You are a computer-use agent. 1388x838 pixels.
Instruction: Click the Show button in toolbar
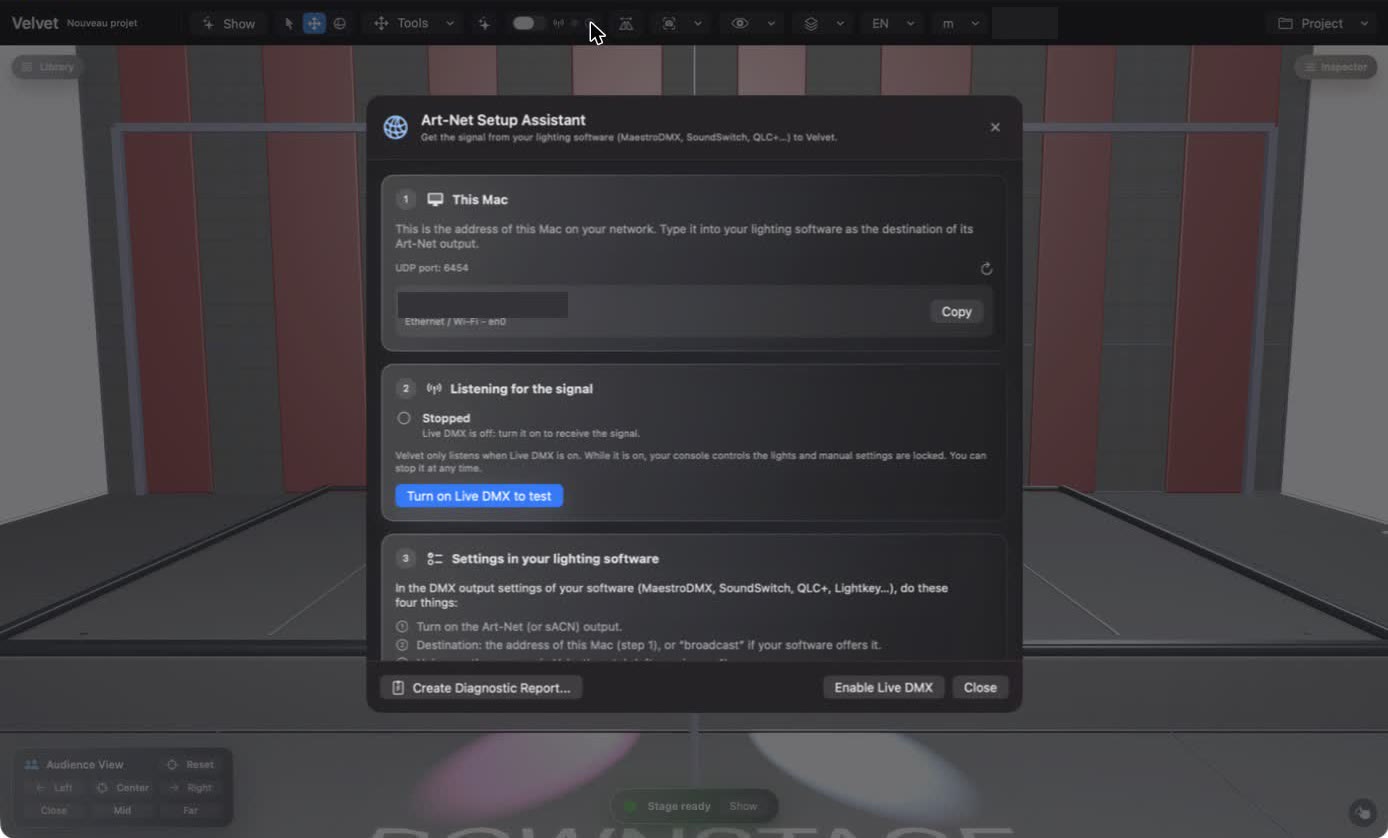click(228, 23)
